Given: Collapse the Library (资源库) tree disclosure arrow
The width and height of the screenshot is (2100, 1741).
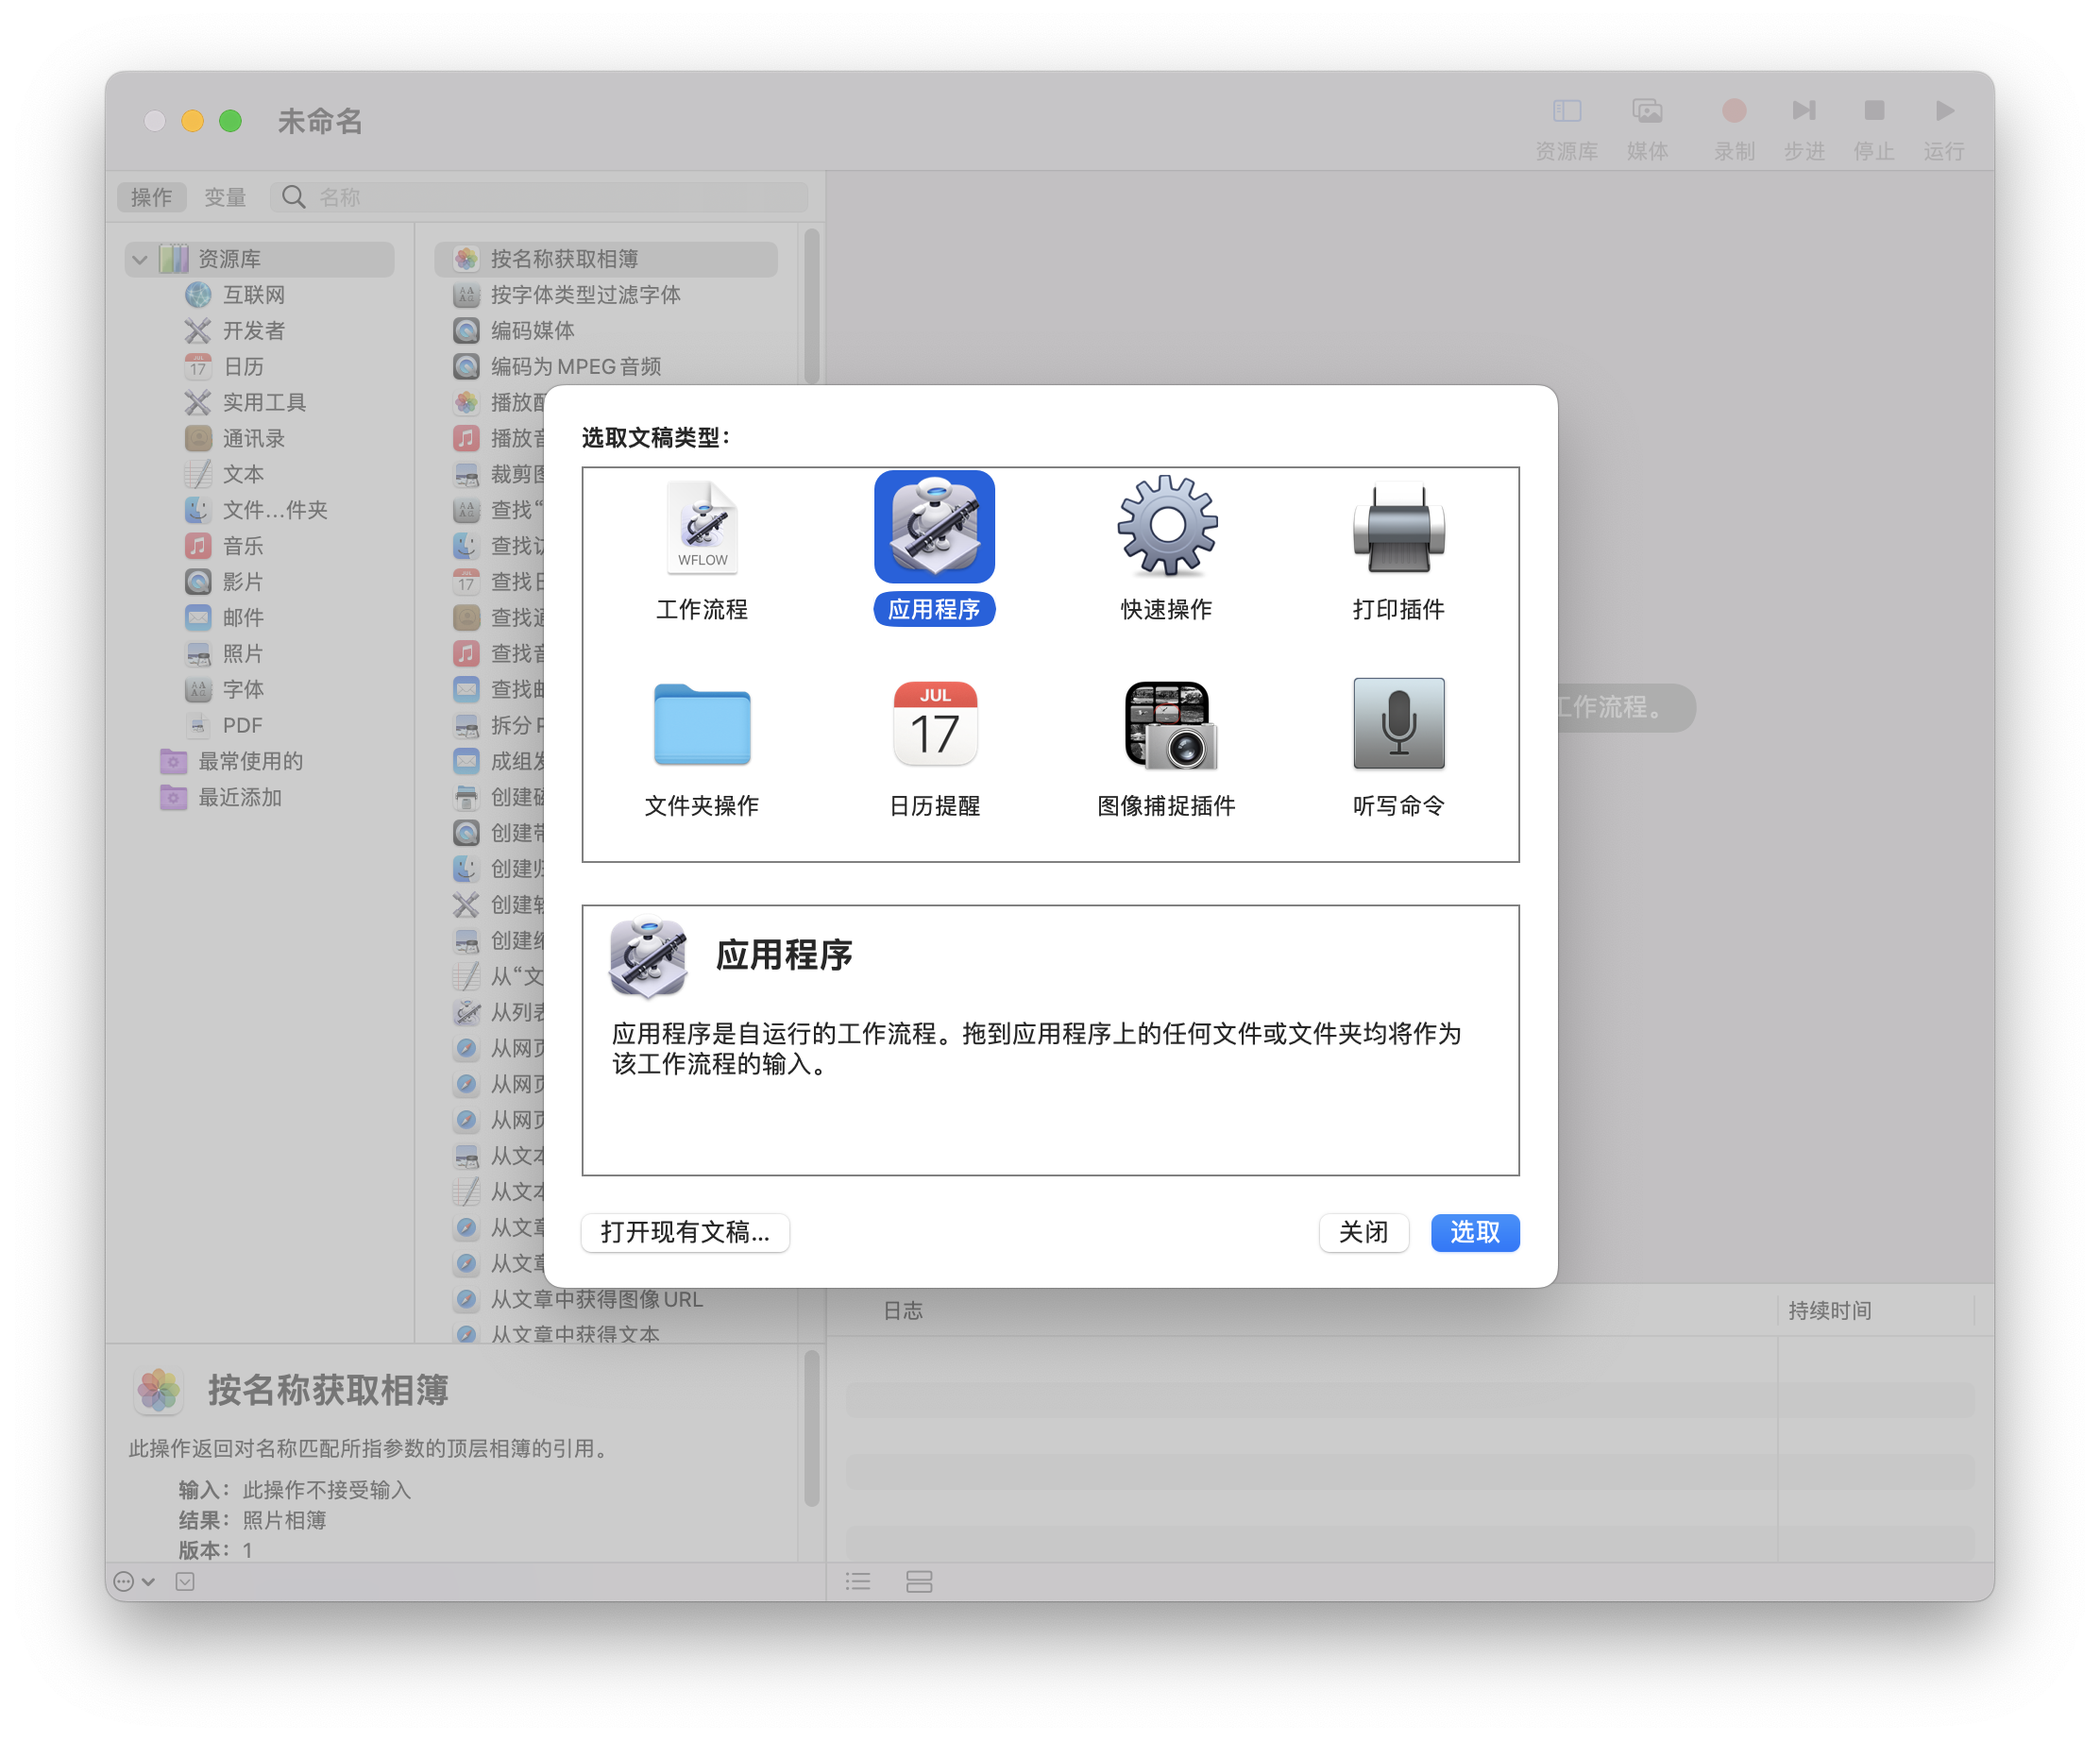Looking at the screenshot, I should click(x=140, y=260).
